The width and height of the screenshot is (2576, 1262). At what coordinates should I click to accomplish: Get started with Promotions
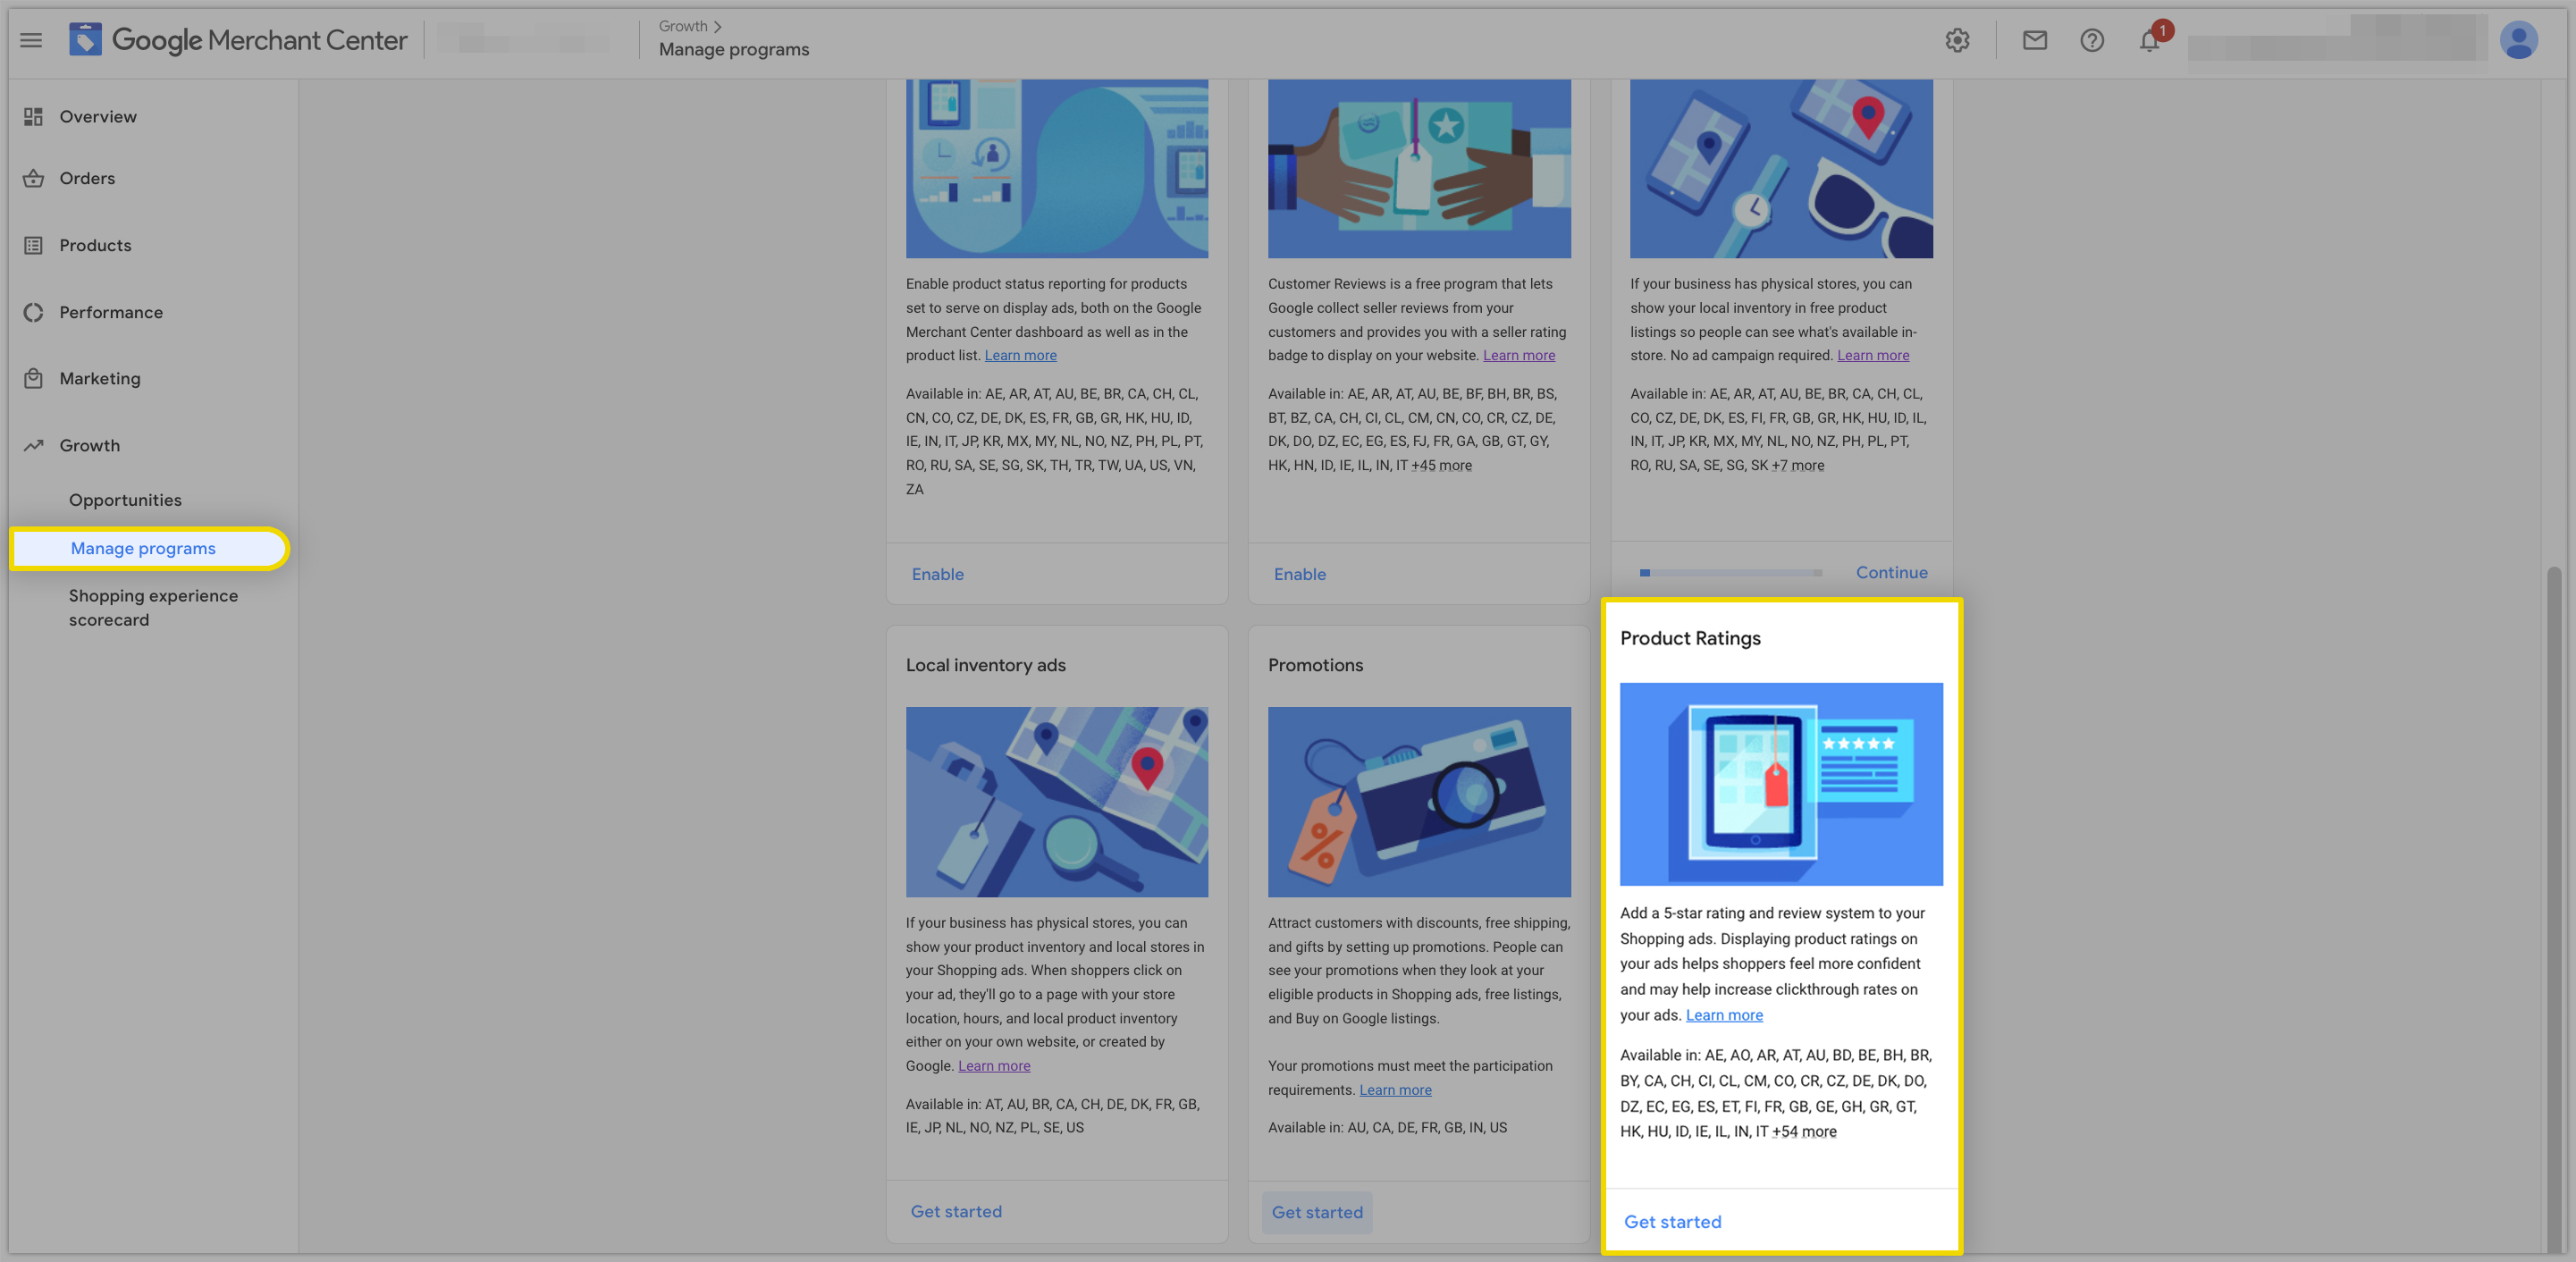[x=1316, y=1212]
